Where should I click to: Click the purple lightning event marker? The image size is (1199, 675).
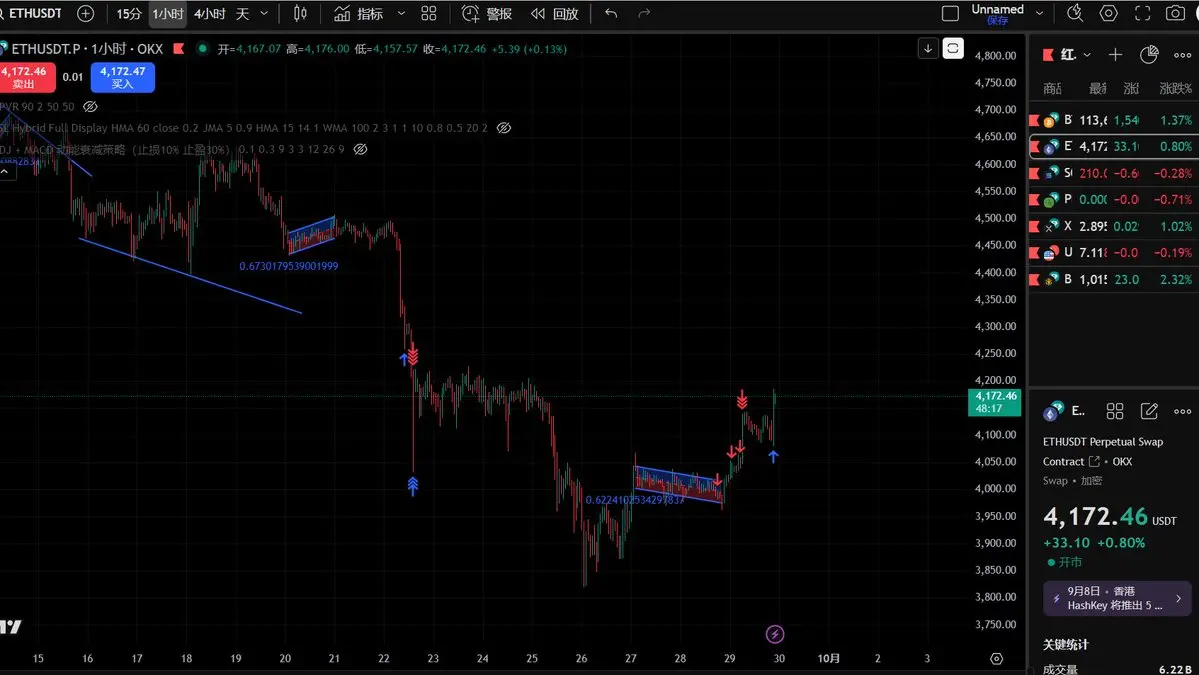(x=775, y=634)
